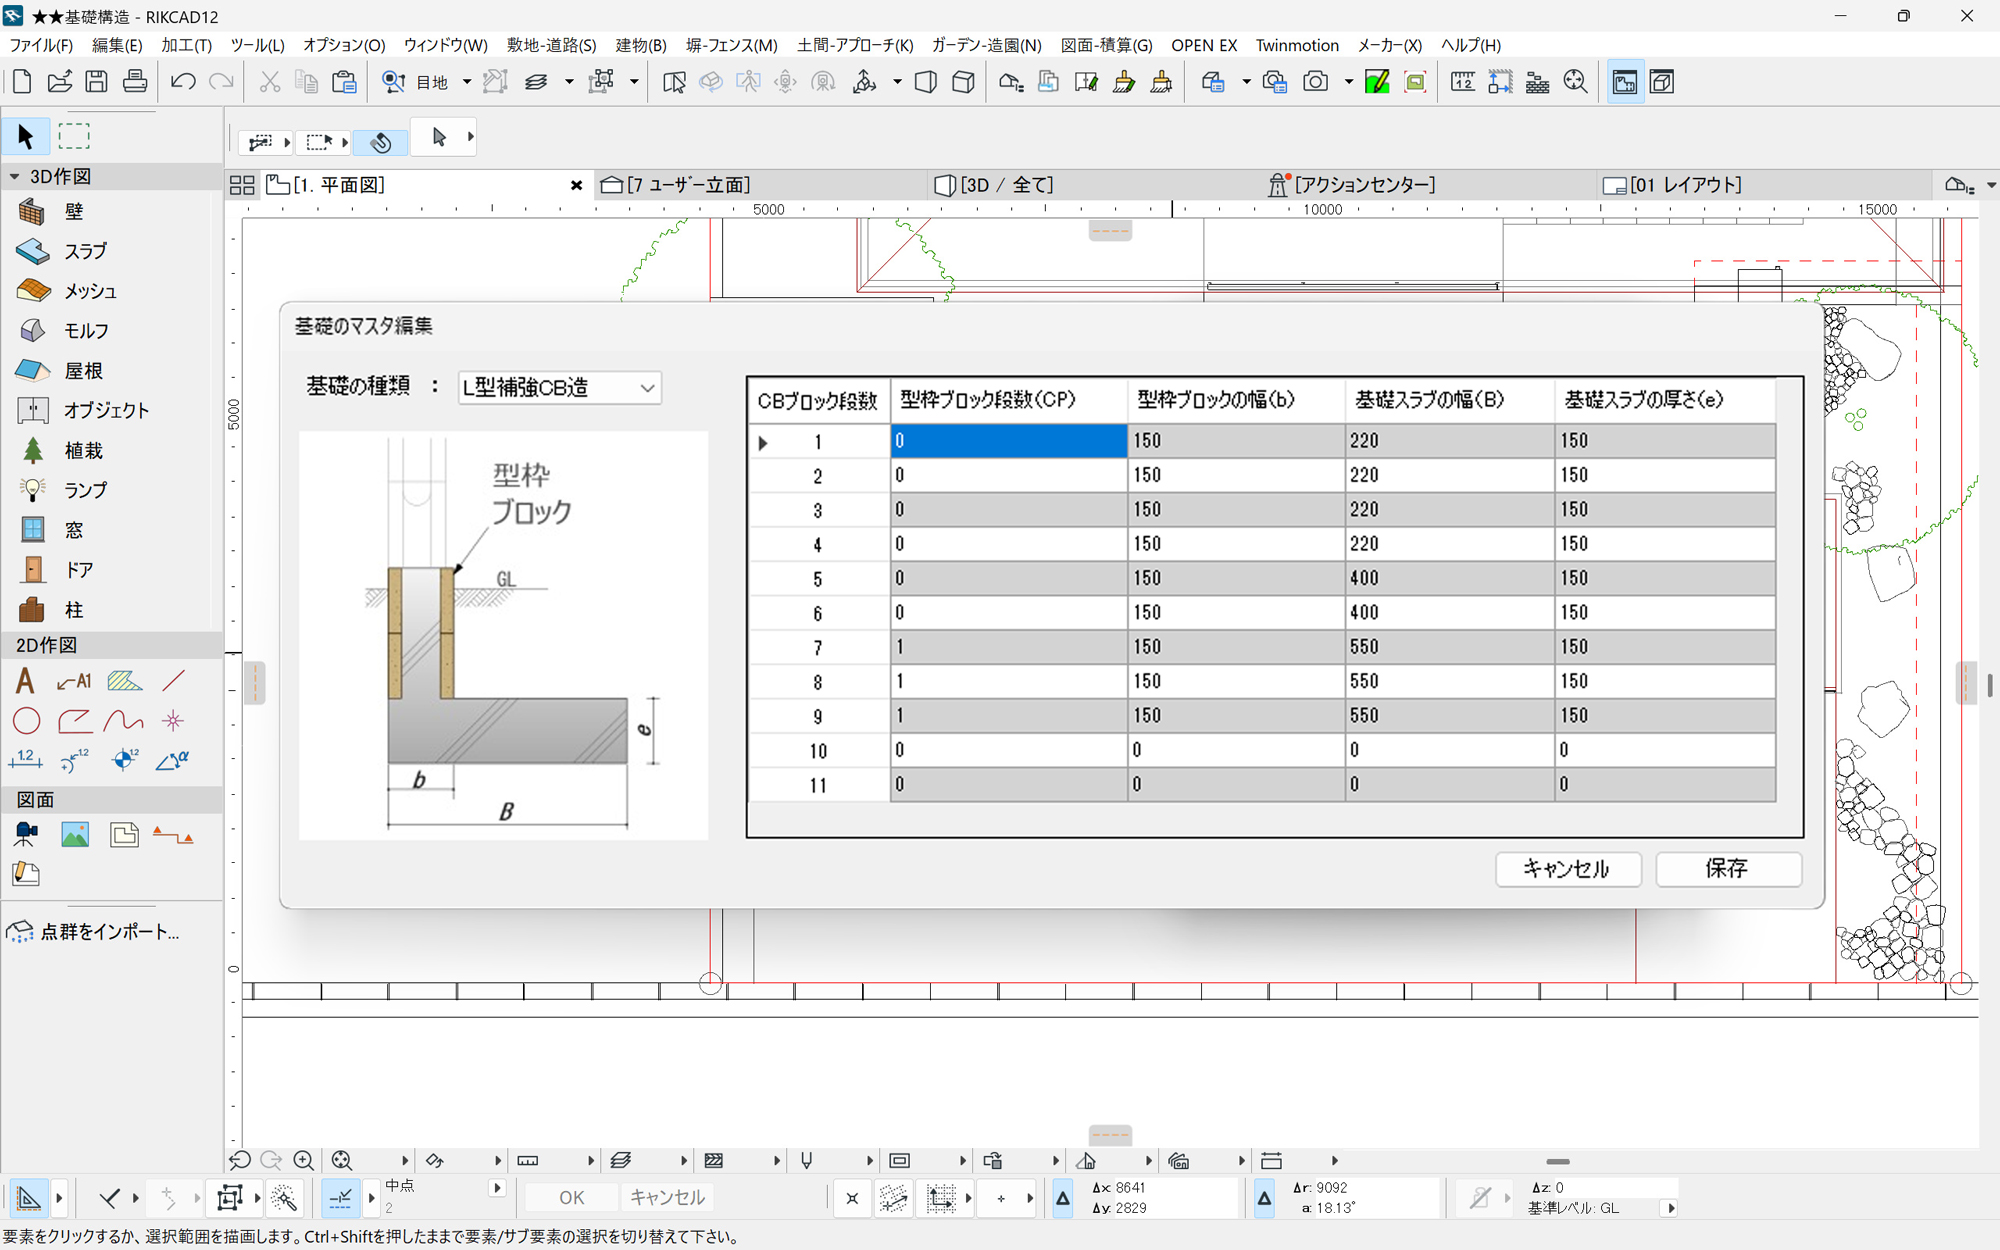Open the 目地 dropdown arrow
Viewport: 2000px width, 1250px height.
tap(466, 82)
